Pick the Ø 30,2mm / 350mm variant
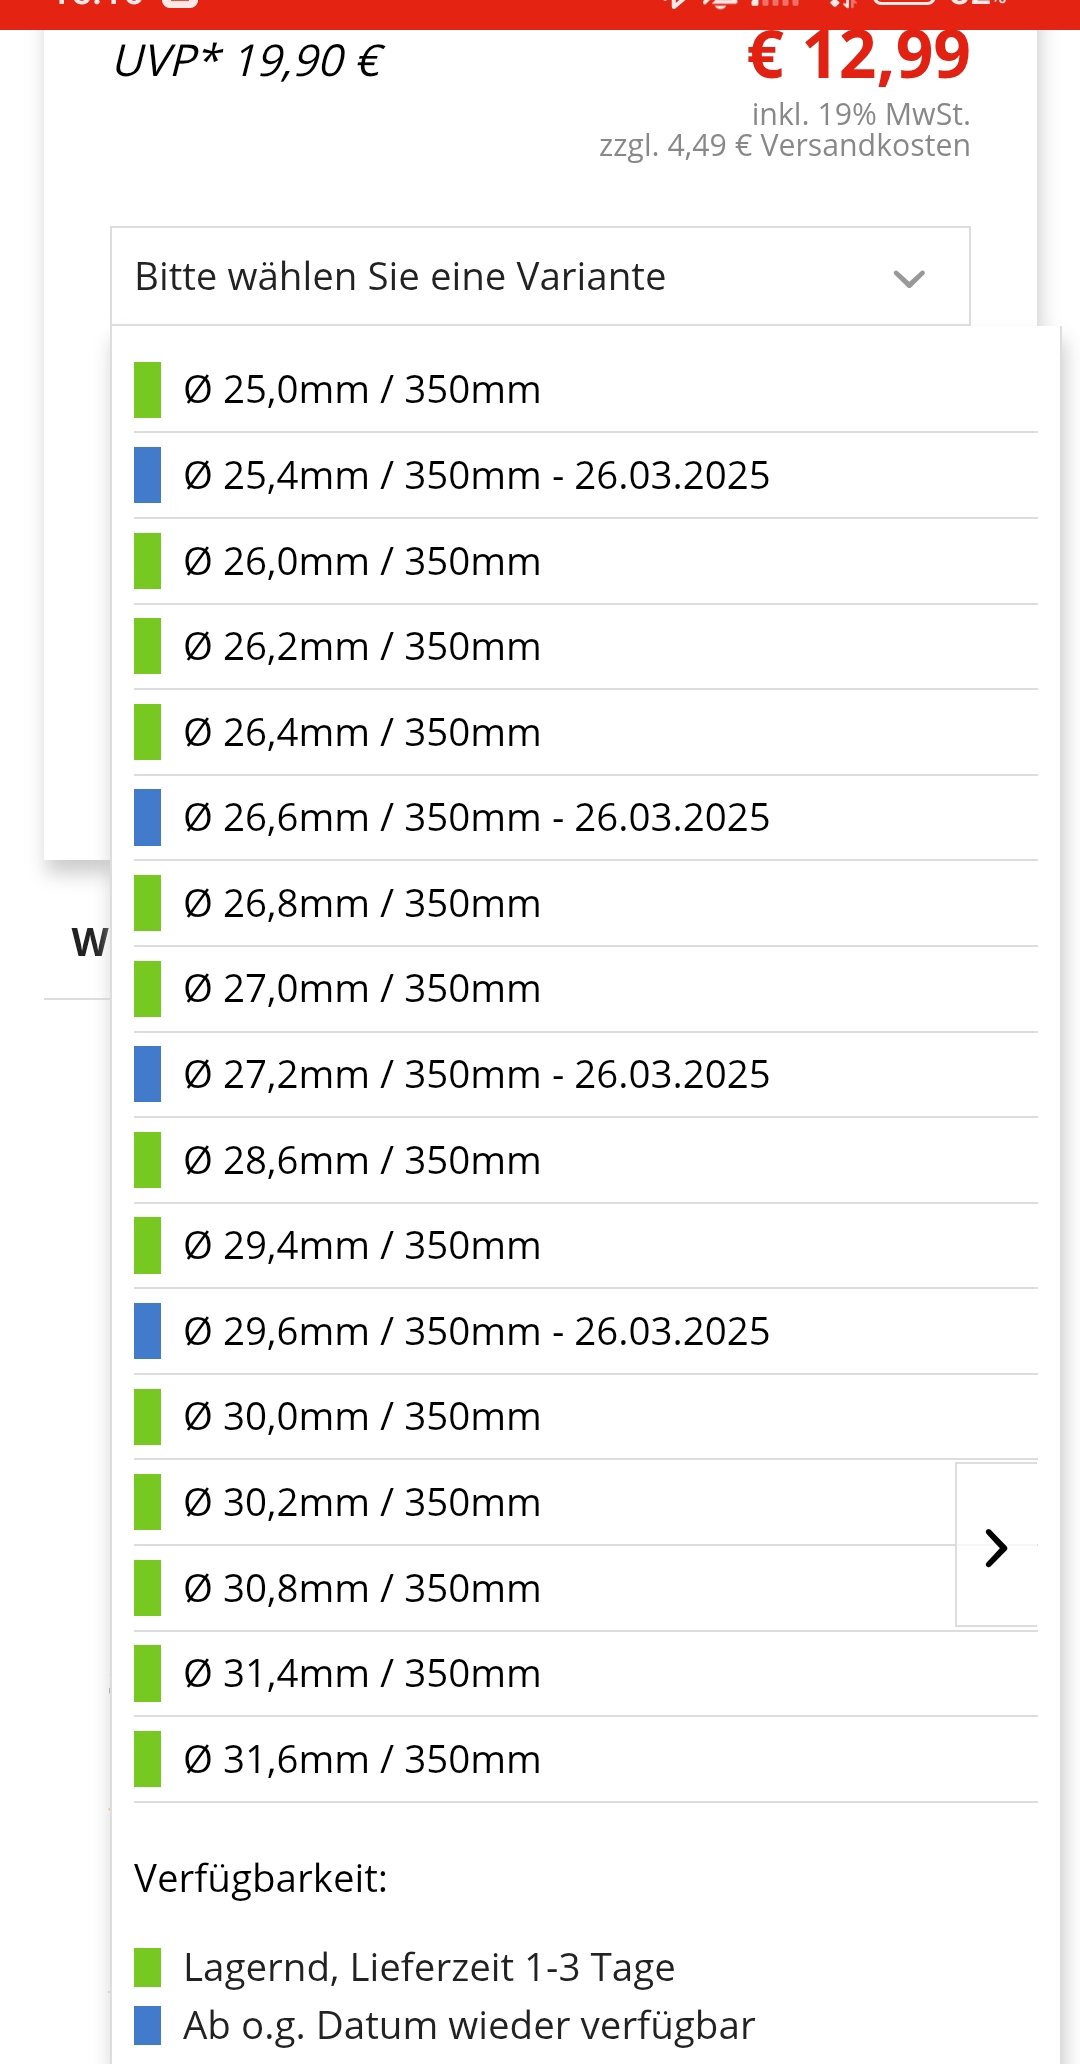 (362, 1503)
